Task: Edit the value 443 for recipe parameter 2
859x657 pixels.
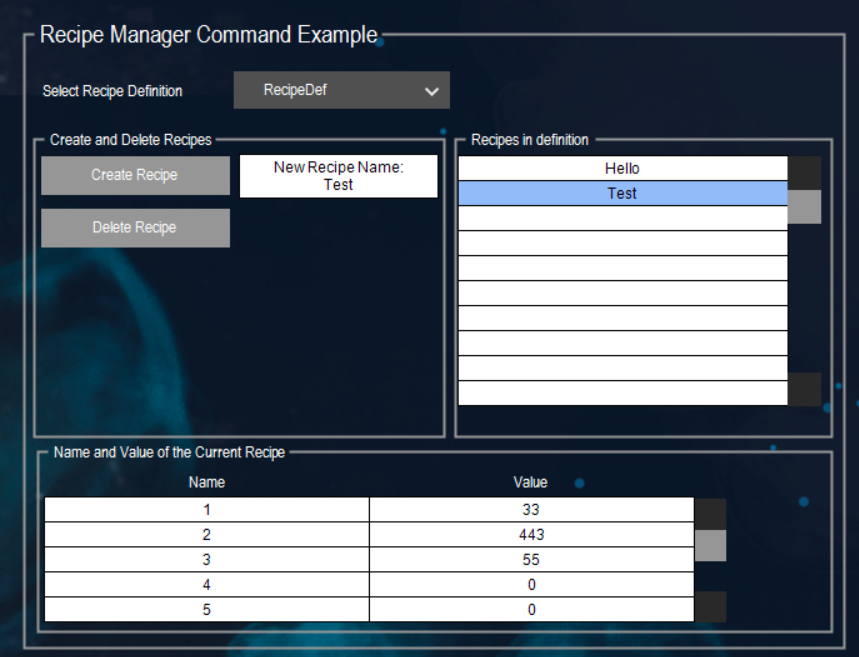Action: tap(530, 534)
